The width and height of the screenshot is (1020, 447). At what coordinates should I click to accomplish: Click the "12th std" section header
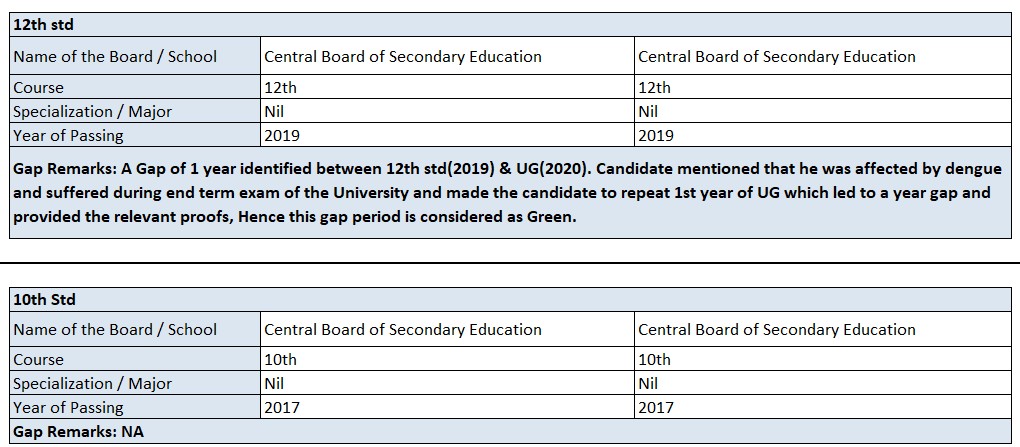click(x=44, y=25)
